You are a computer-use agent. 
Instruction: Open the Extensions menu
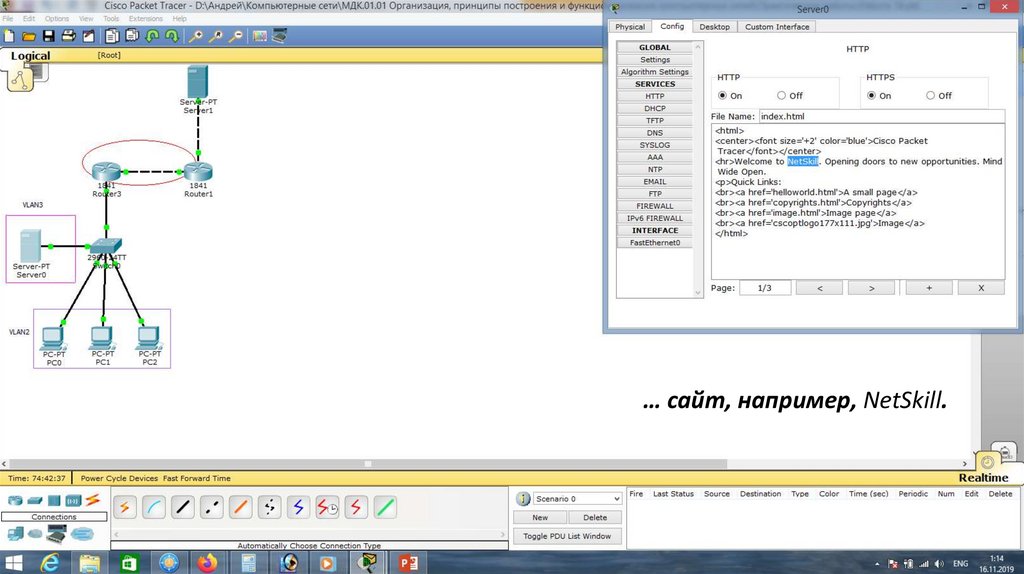tap(146, 19)
